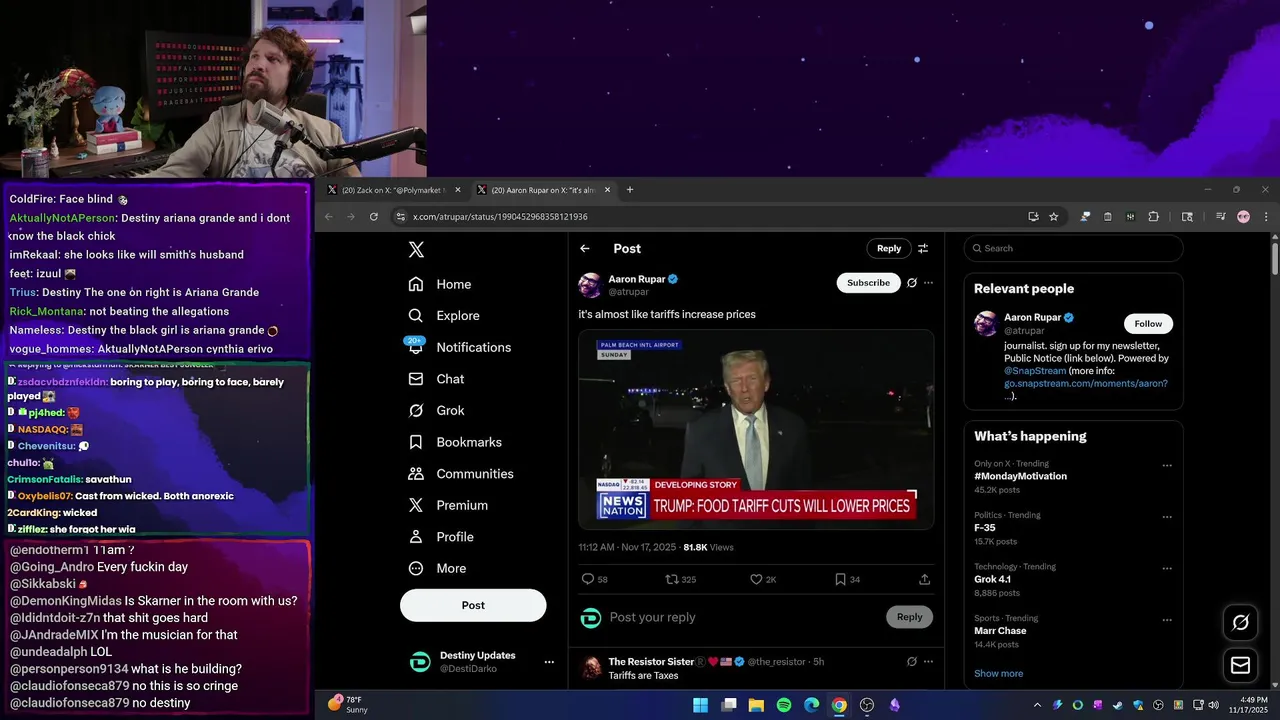
Task: Click Show more under What's happening
Action: [x=998, y=673]
